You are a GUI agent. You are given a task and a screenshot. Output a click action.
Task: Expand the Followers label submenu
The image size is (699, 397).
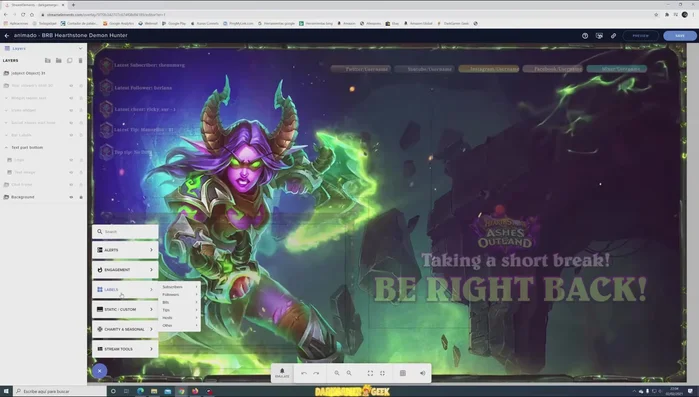tap(180, 295)
